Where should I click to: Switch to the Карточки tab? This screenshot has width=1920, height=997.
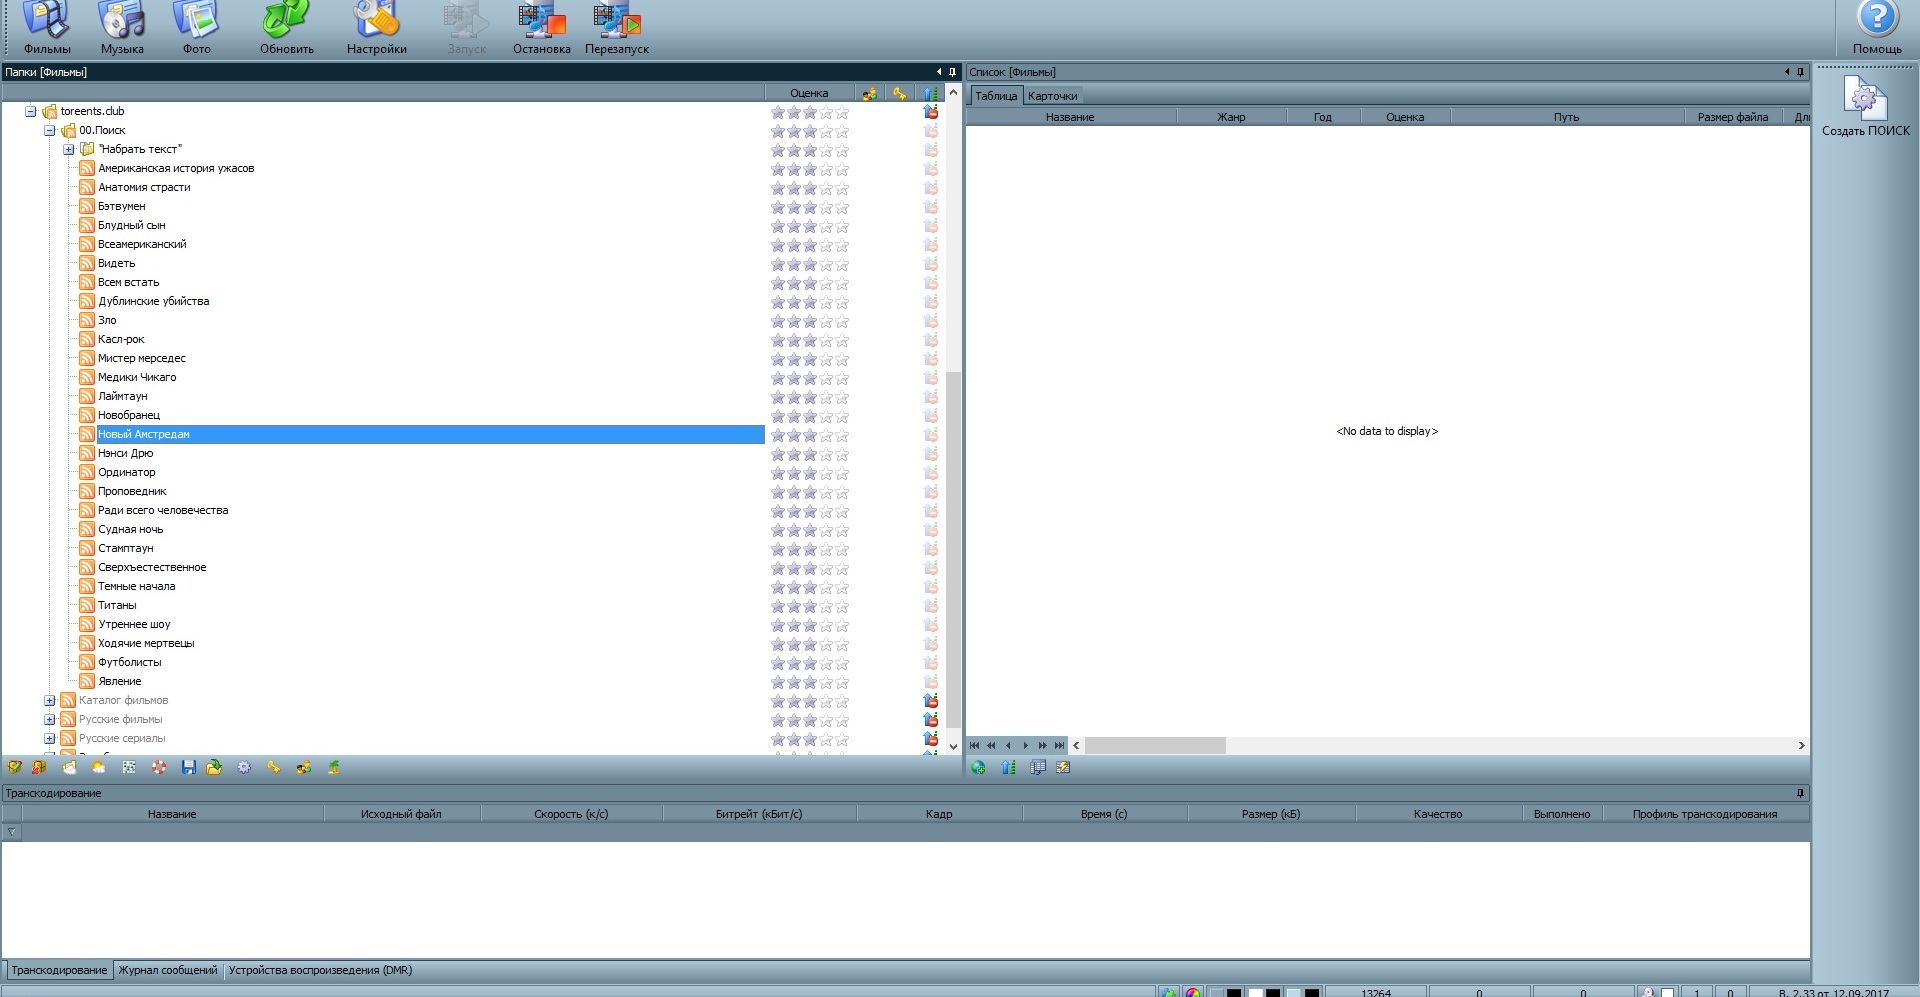1052,96
